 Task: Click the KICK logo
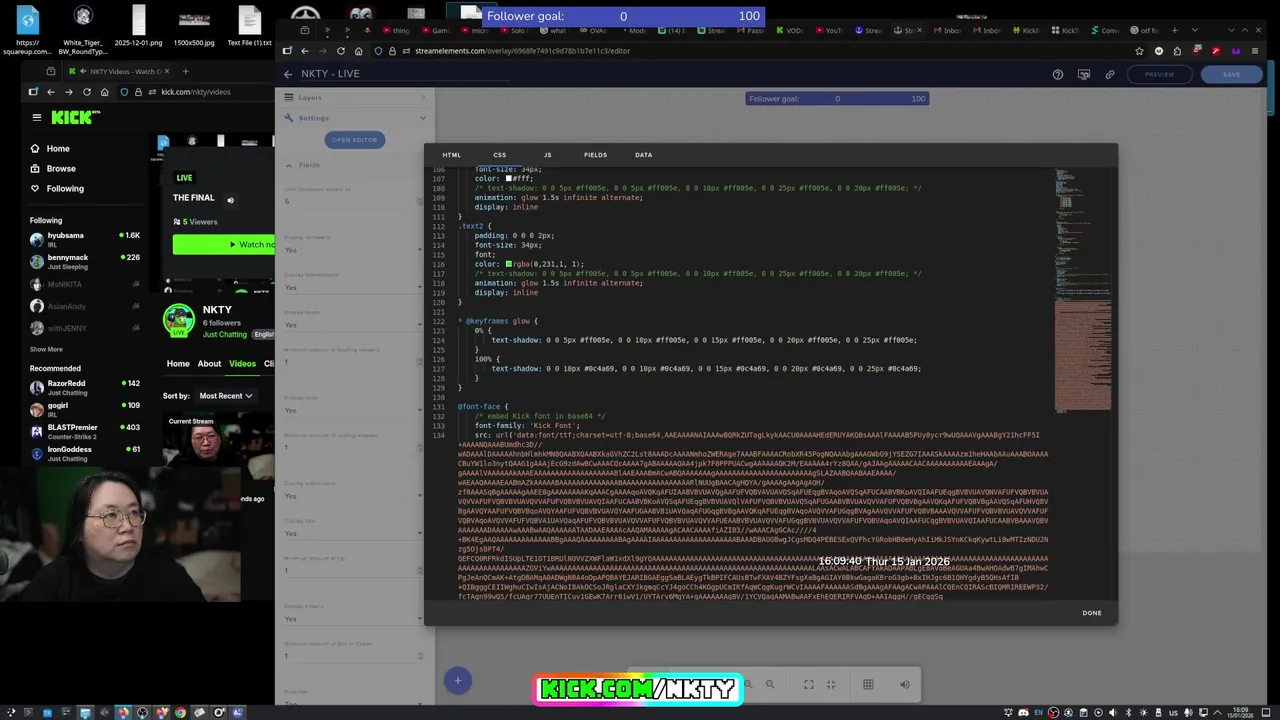click(x=76, y=117)
